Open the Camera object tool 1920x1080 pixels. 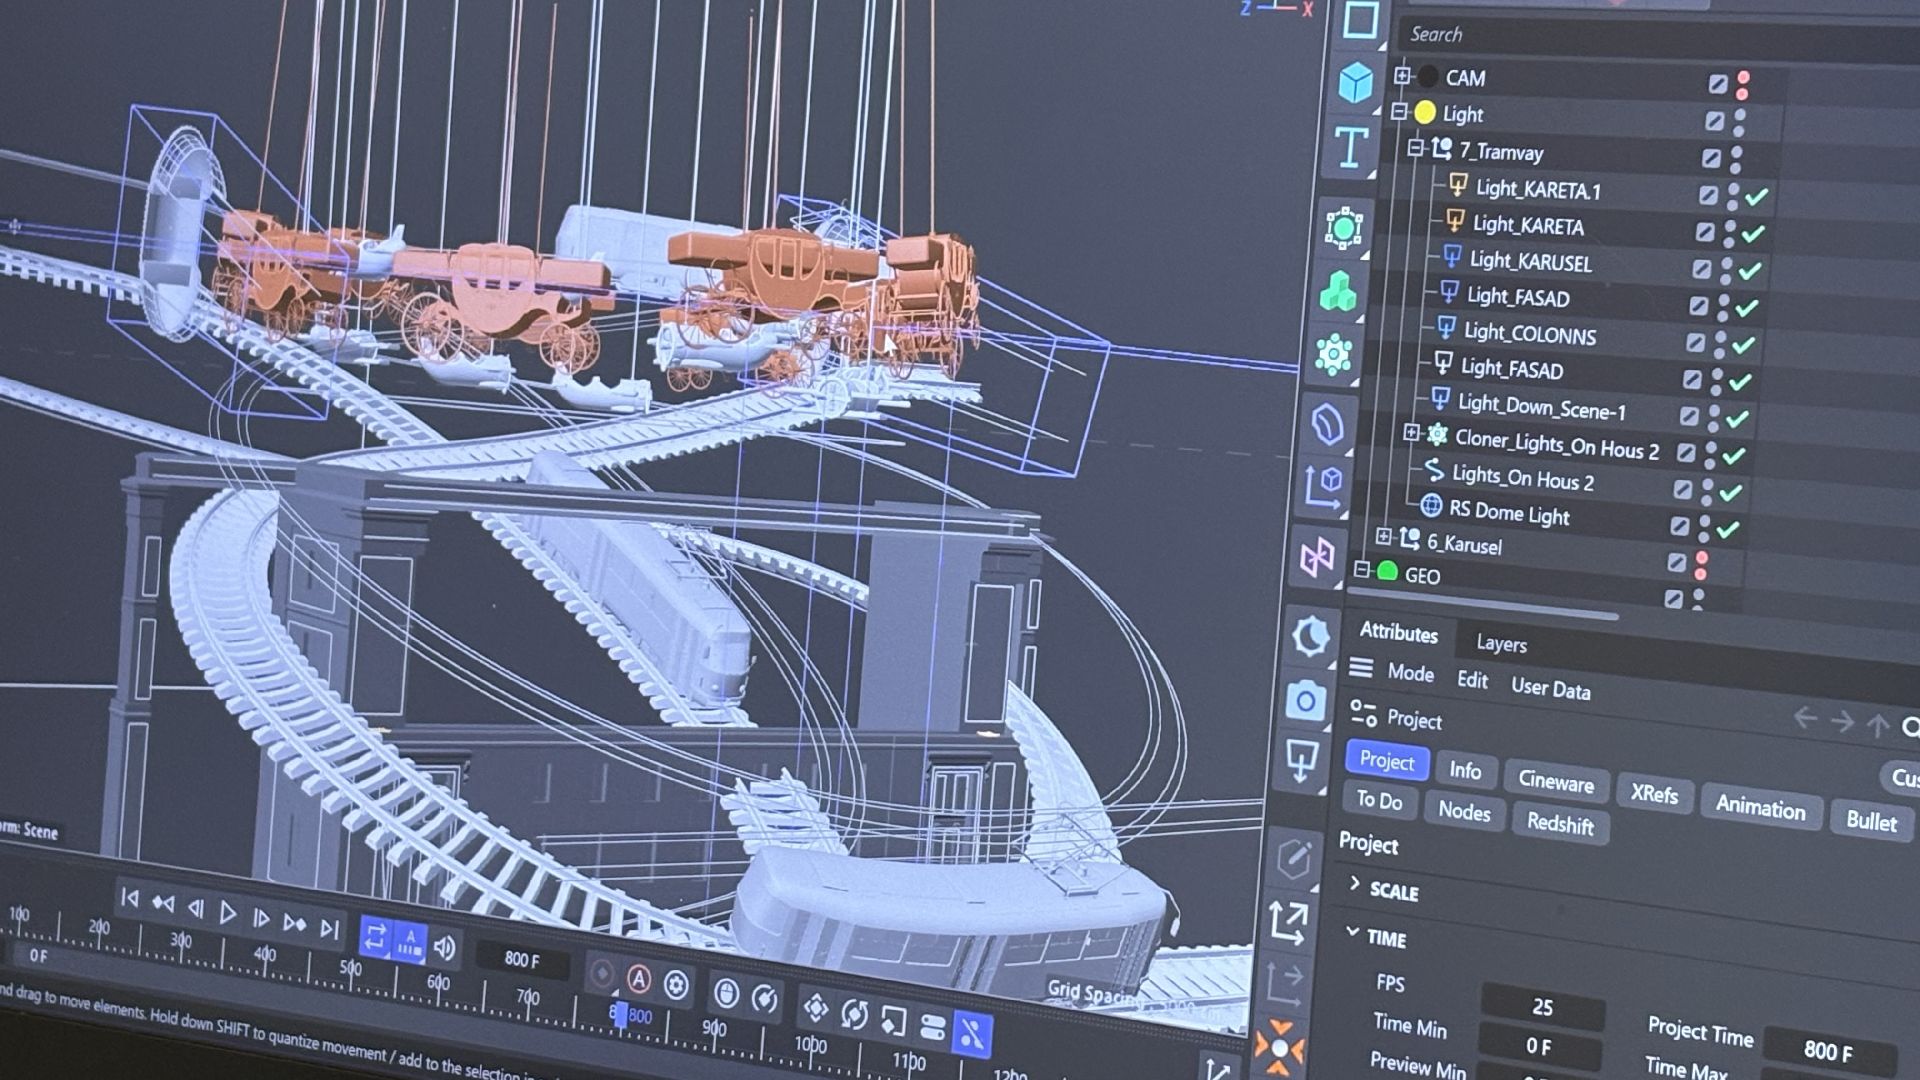tap(1305, 701)
